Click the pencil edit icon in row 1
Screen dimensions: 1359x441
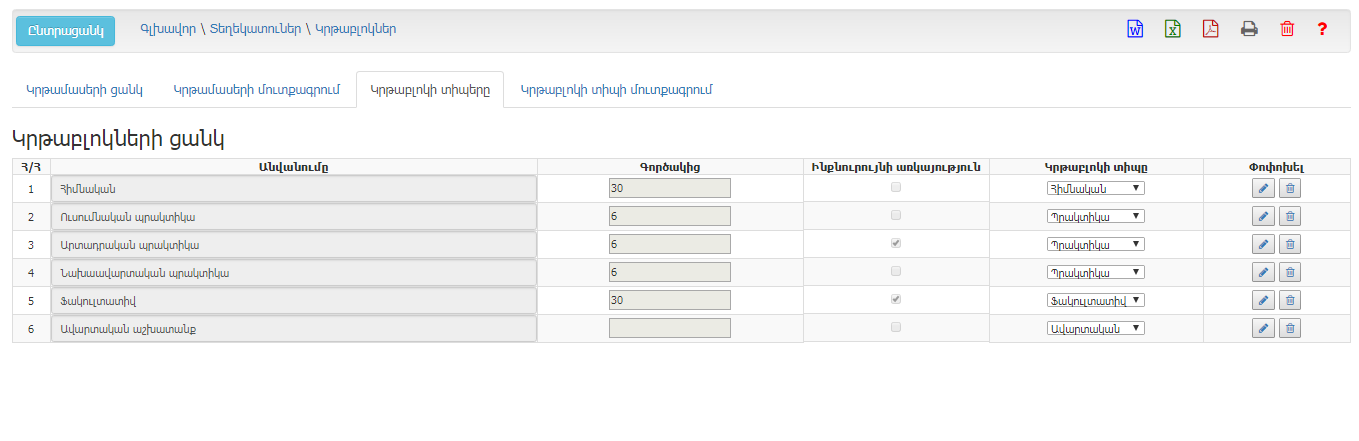[x=1263, y=188]
